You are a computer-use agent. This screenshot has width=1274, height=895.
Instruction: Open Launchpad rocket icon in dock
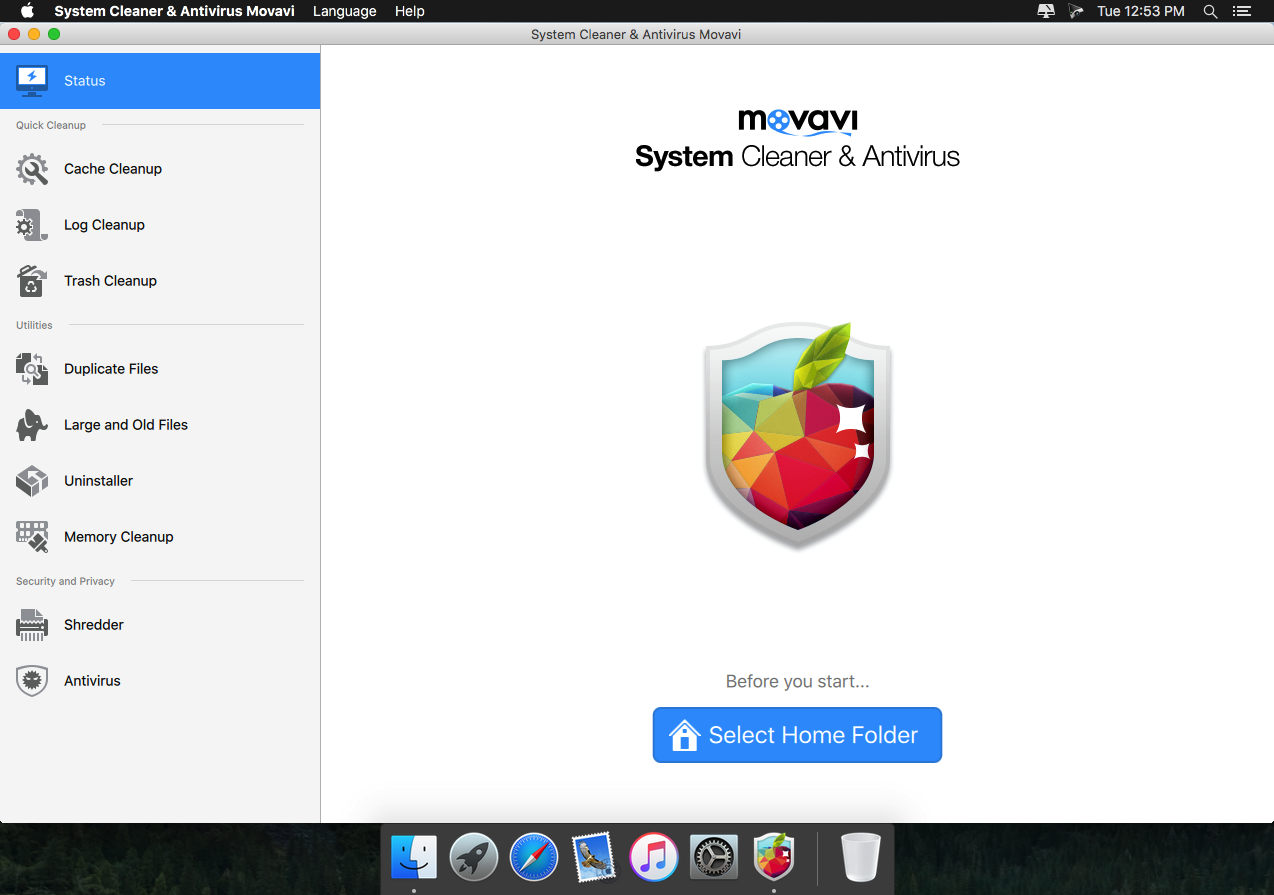click(474, 857)
